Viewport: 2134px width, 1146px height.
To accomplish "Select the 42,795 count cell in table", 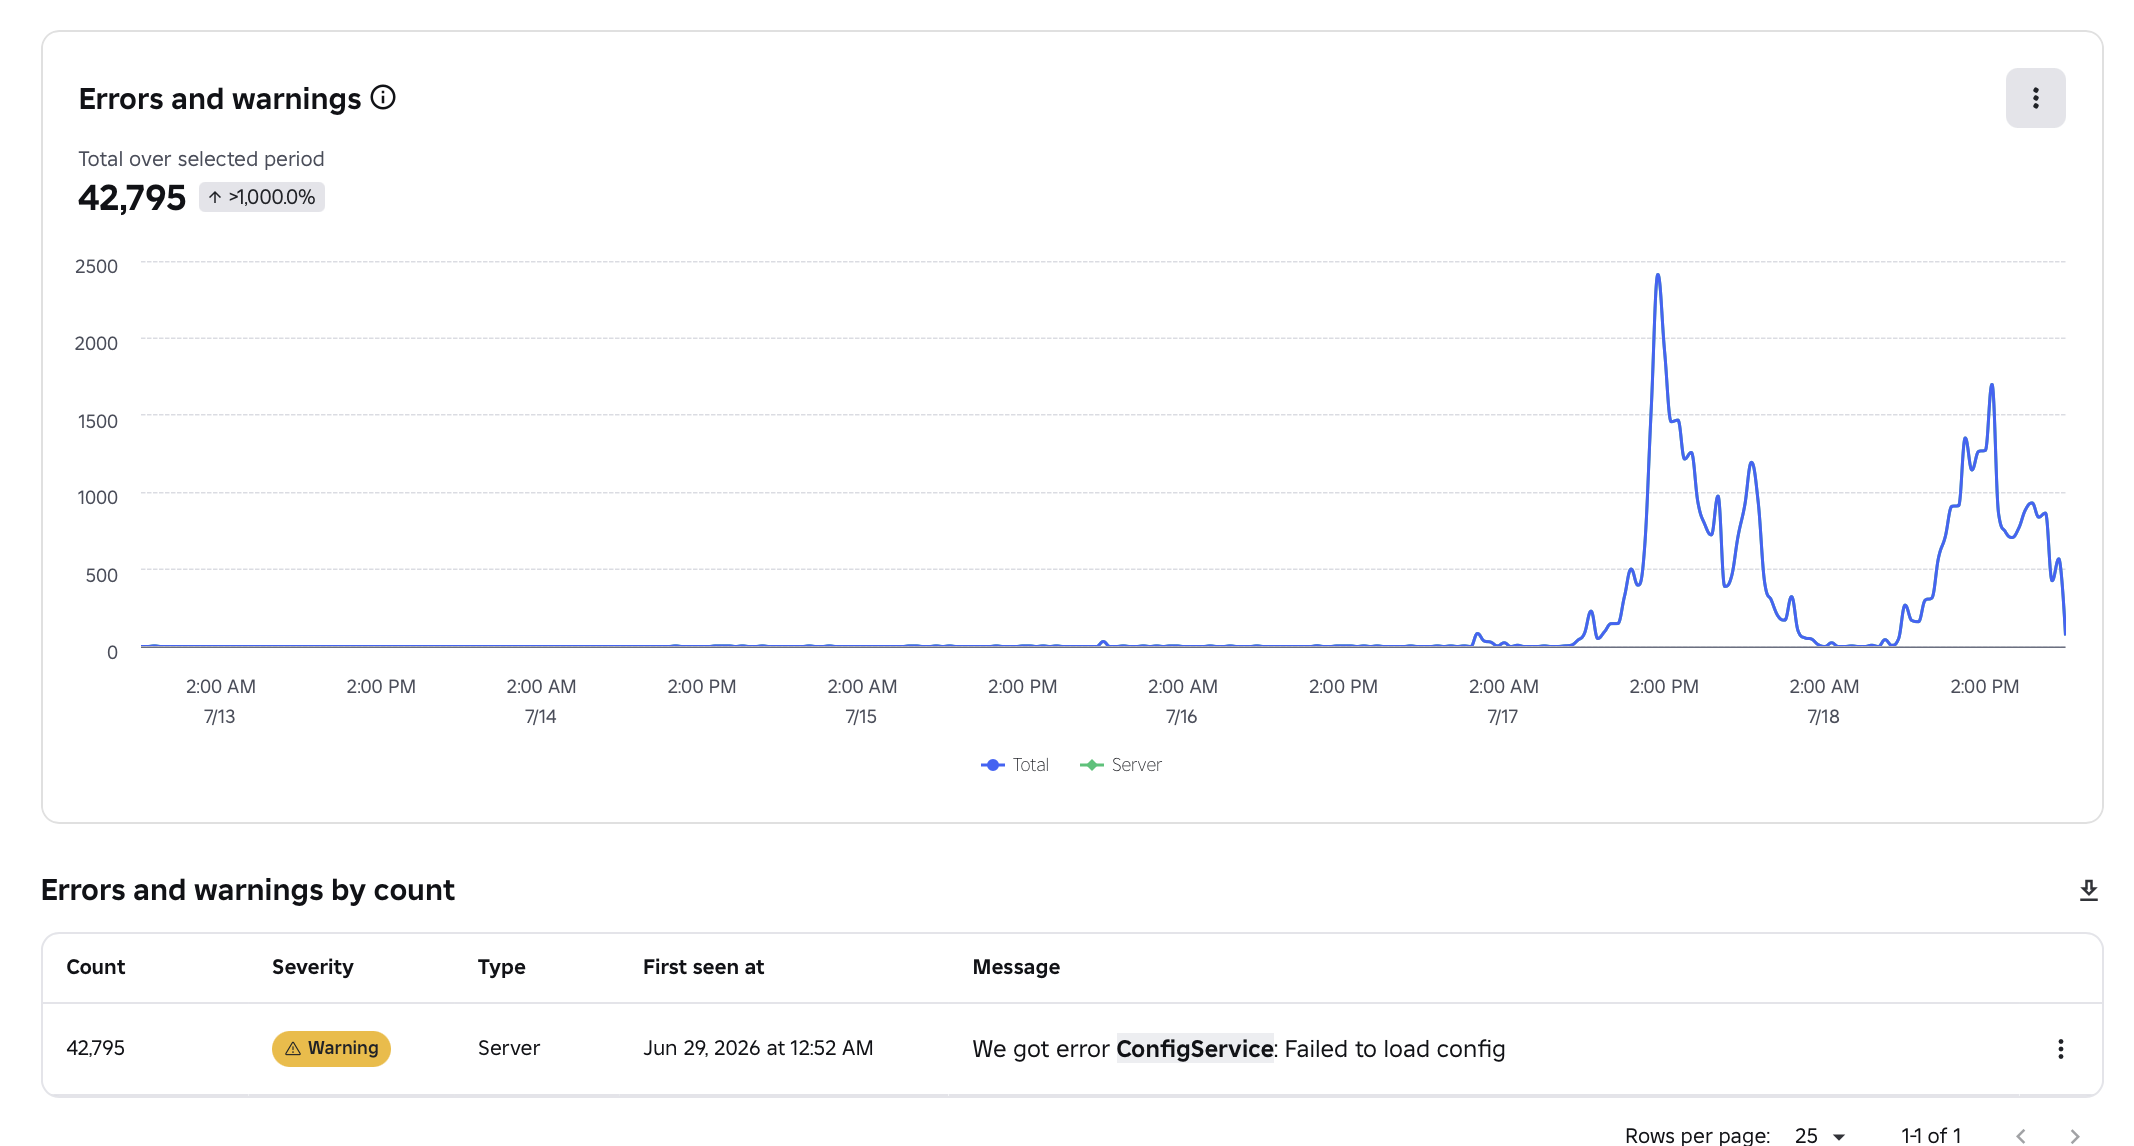I will (x=95, y=1048).
